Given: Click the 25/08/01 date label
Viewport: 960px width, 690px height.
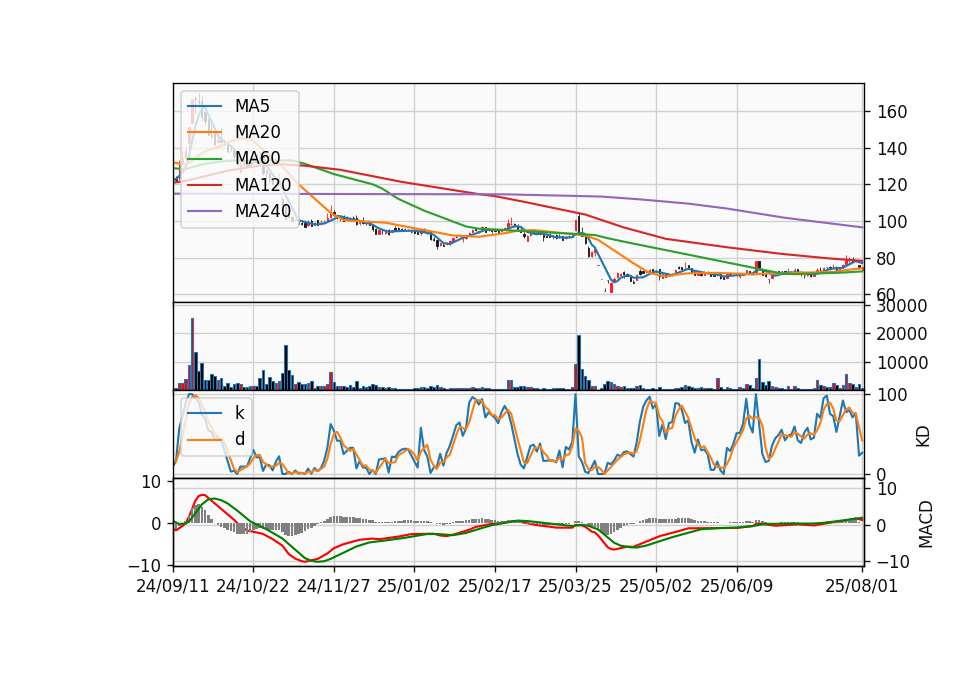Looking at the screenshot, I should pyautogui.click(x=861, y=586).
